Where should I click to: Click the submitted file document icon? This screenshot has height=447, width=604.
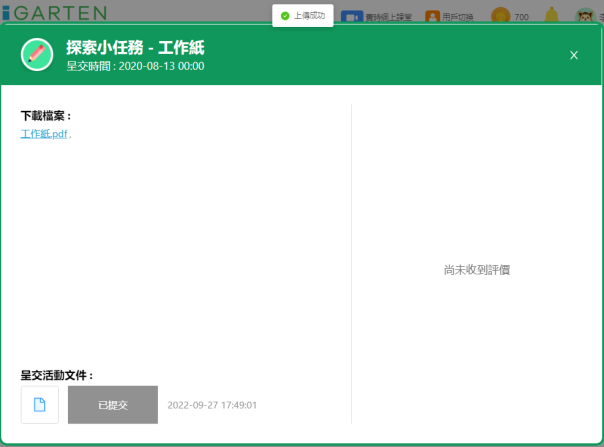tap(40, 405)
